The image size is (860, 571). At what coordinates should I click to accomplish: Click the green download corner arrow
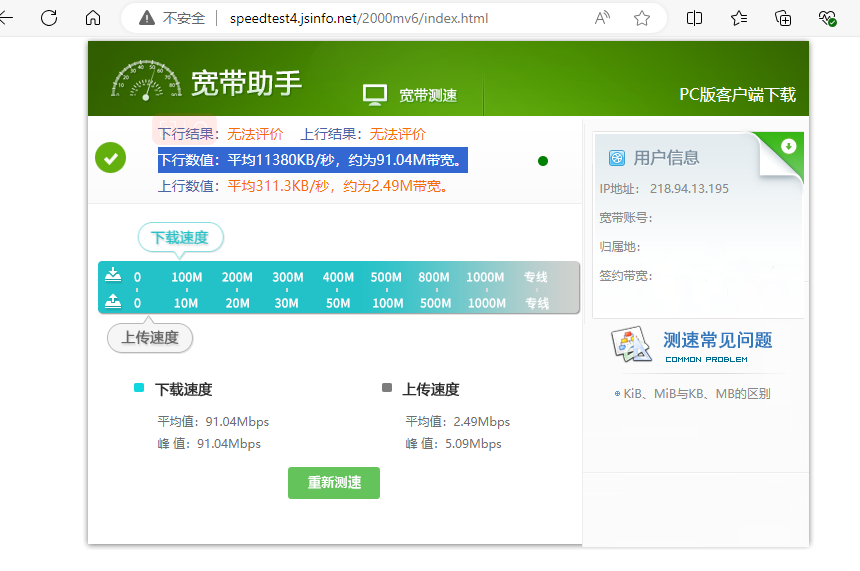pyautogui.click(x=788, y=146)
